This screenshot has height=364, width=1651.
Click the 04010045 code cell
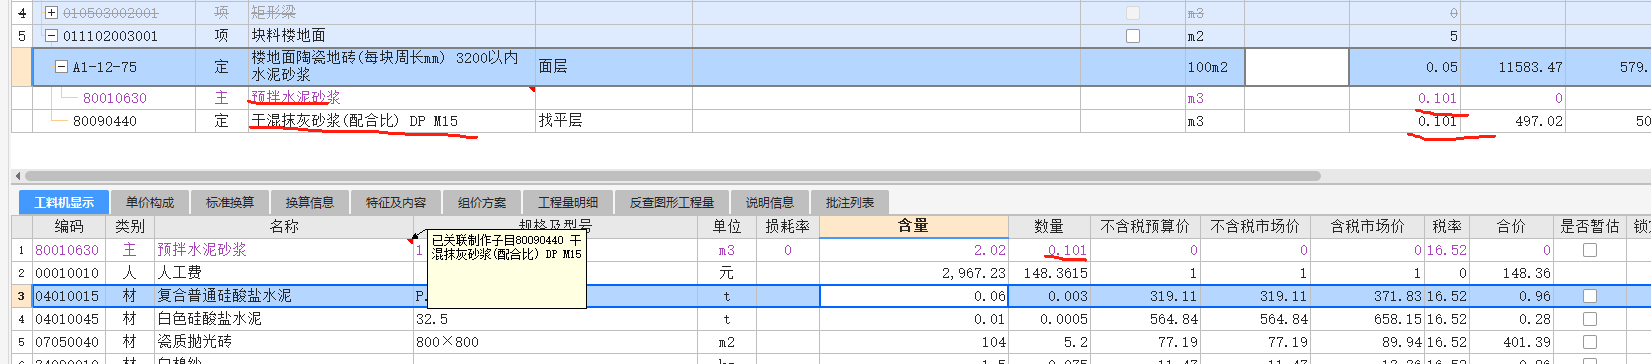tap(68, 319)
